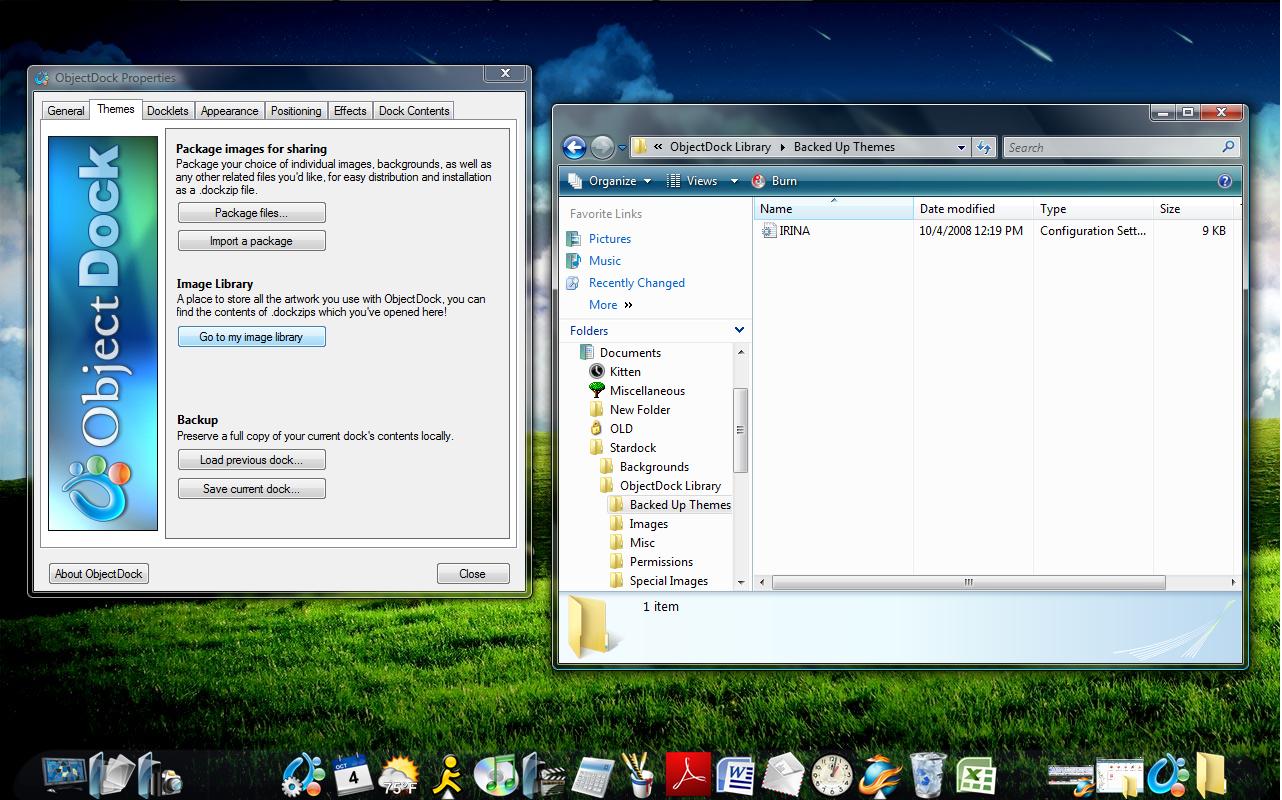Launch the iTunes music icon in dock
Screen dimensions: 1282x800
coord(494,775)
